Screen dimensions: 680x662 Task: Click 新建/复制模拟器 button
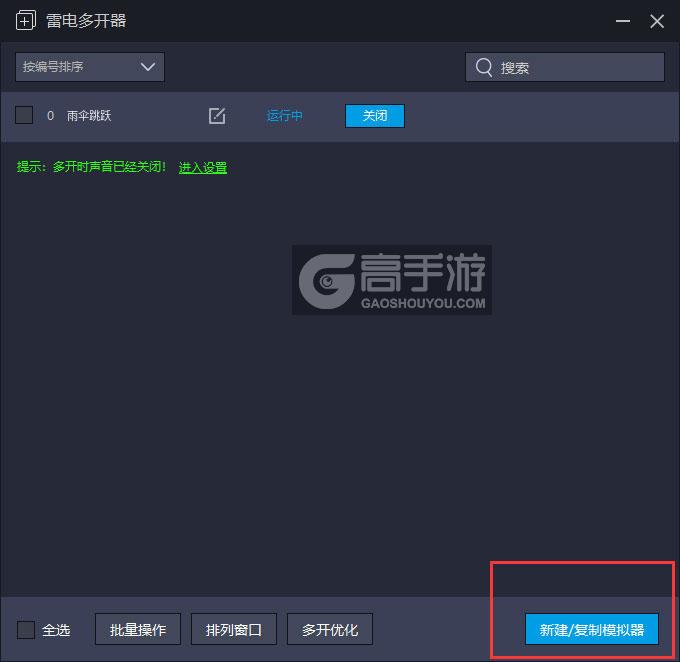[x=592, y=629]
